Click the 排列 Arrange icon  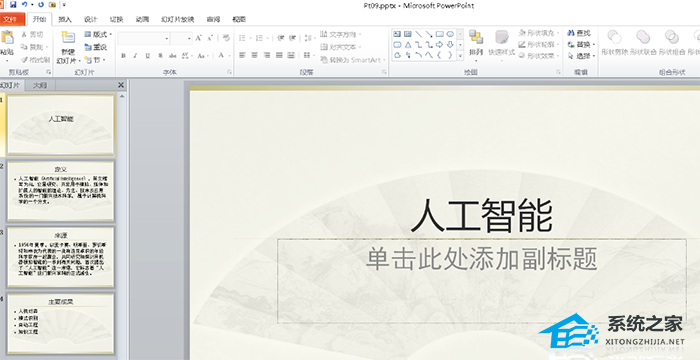tap(476, 38)
